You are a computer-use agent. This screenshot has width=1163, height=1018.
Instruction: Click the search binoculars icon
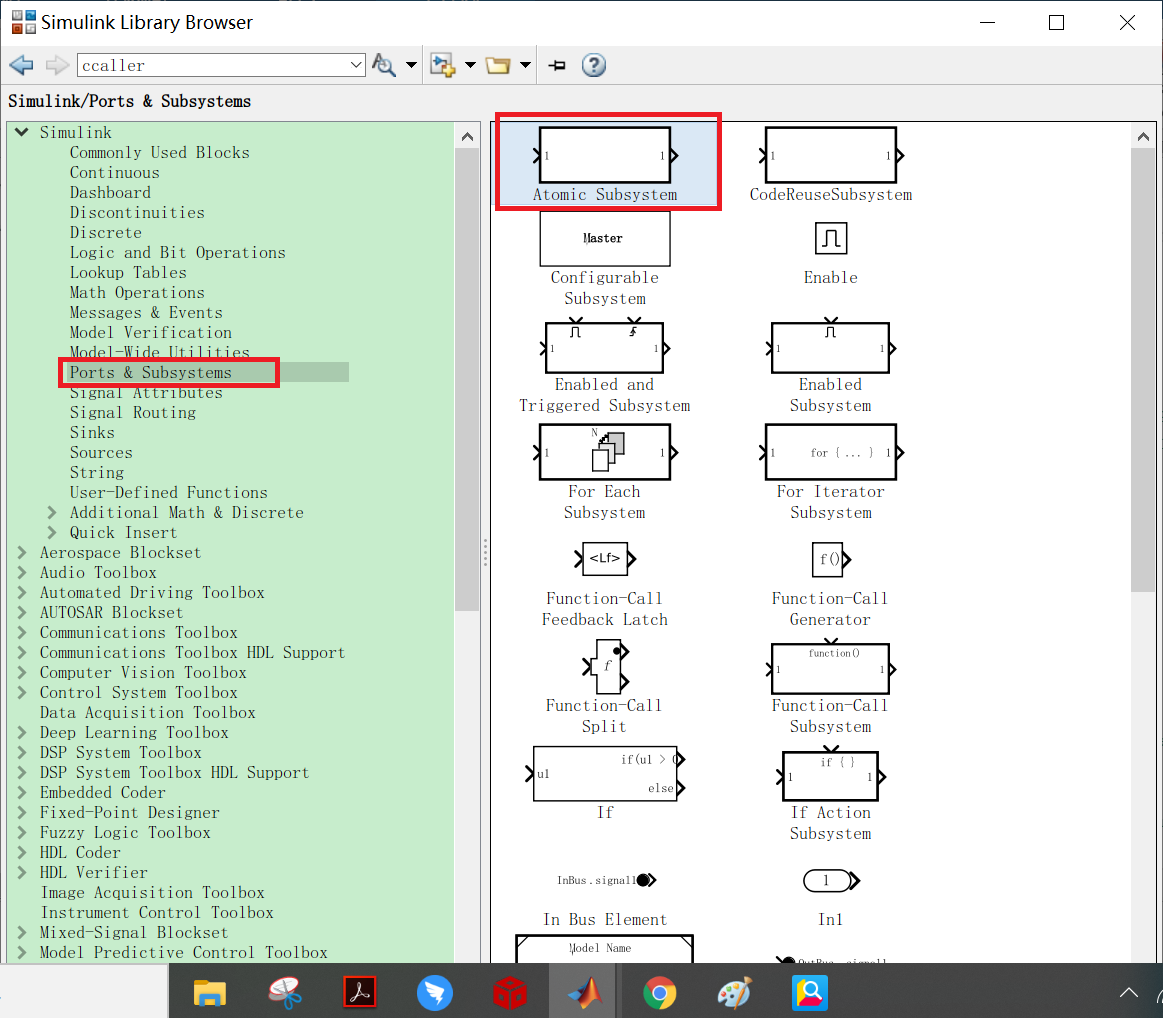(383, 65)
